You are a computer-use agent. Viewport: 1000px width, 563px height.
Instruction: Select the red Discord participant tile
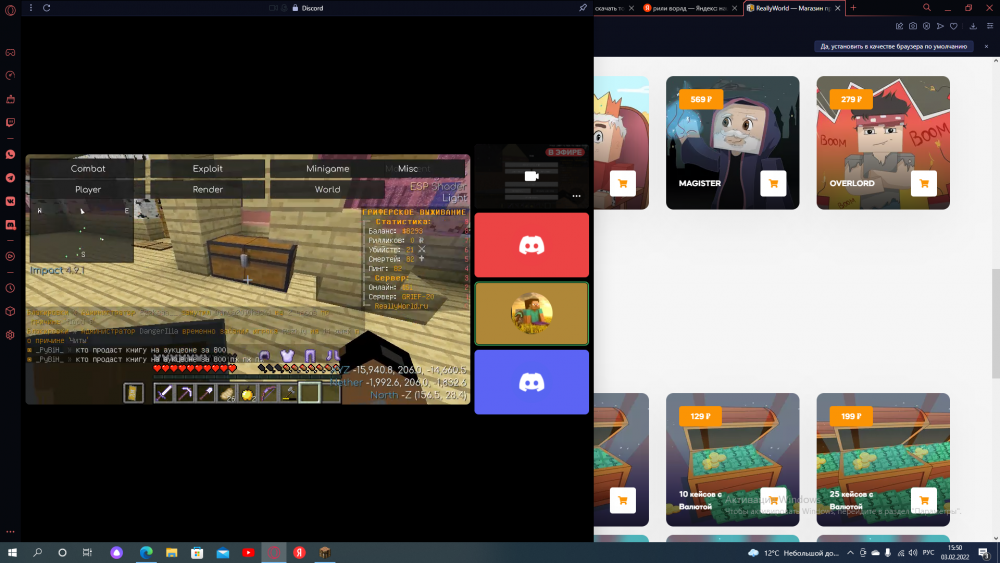[x=531, y=245]
